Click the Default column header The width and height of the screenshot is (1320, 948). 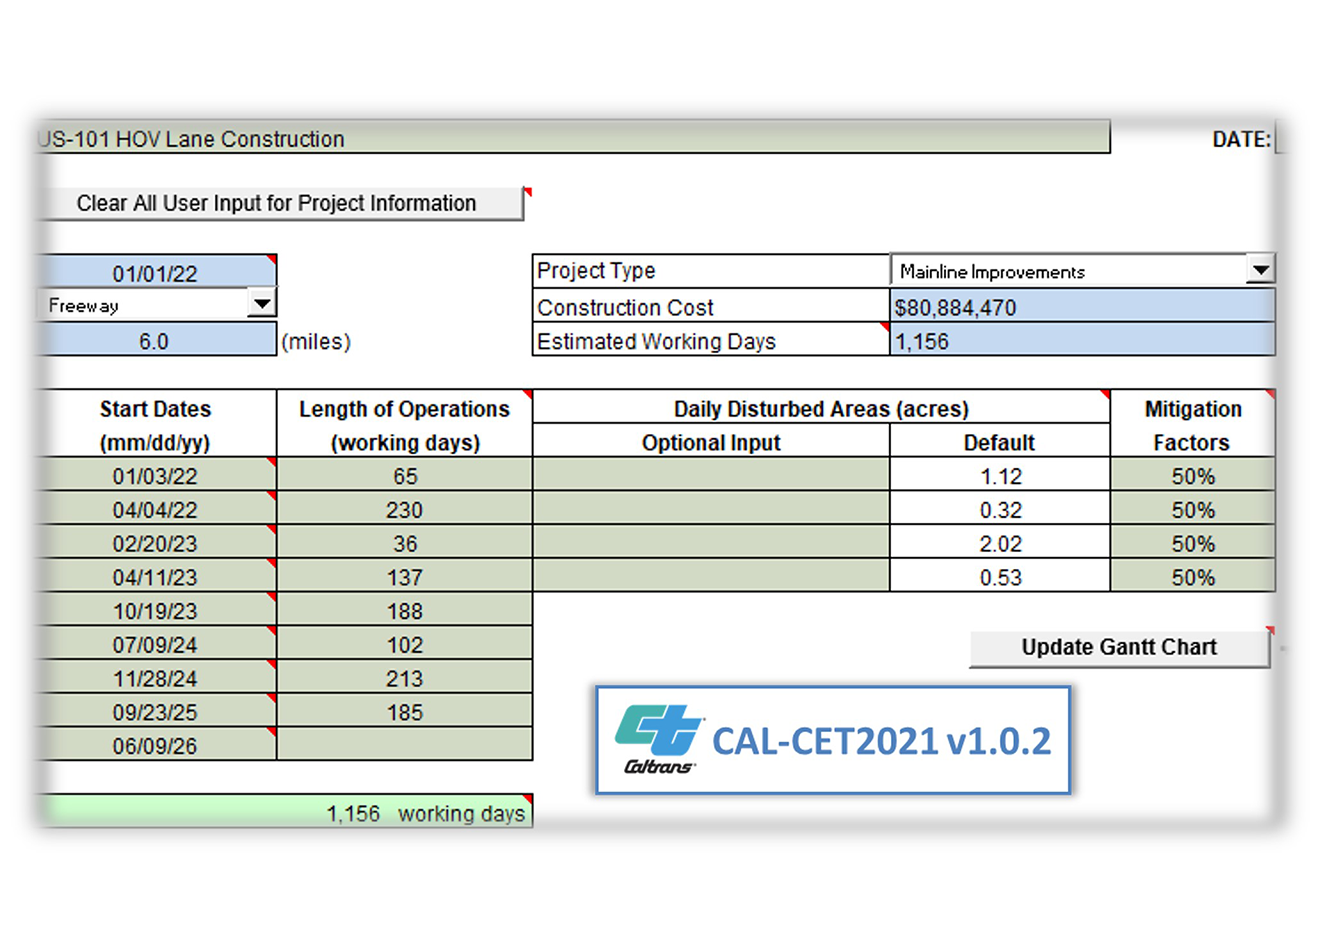click(x=1000, y=442)
